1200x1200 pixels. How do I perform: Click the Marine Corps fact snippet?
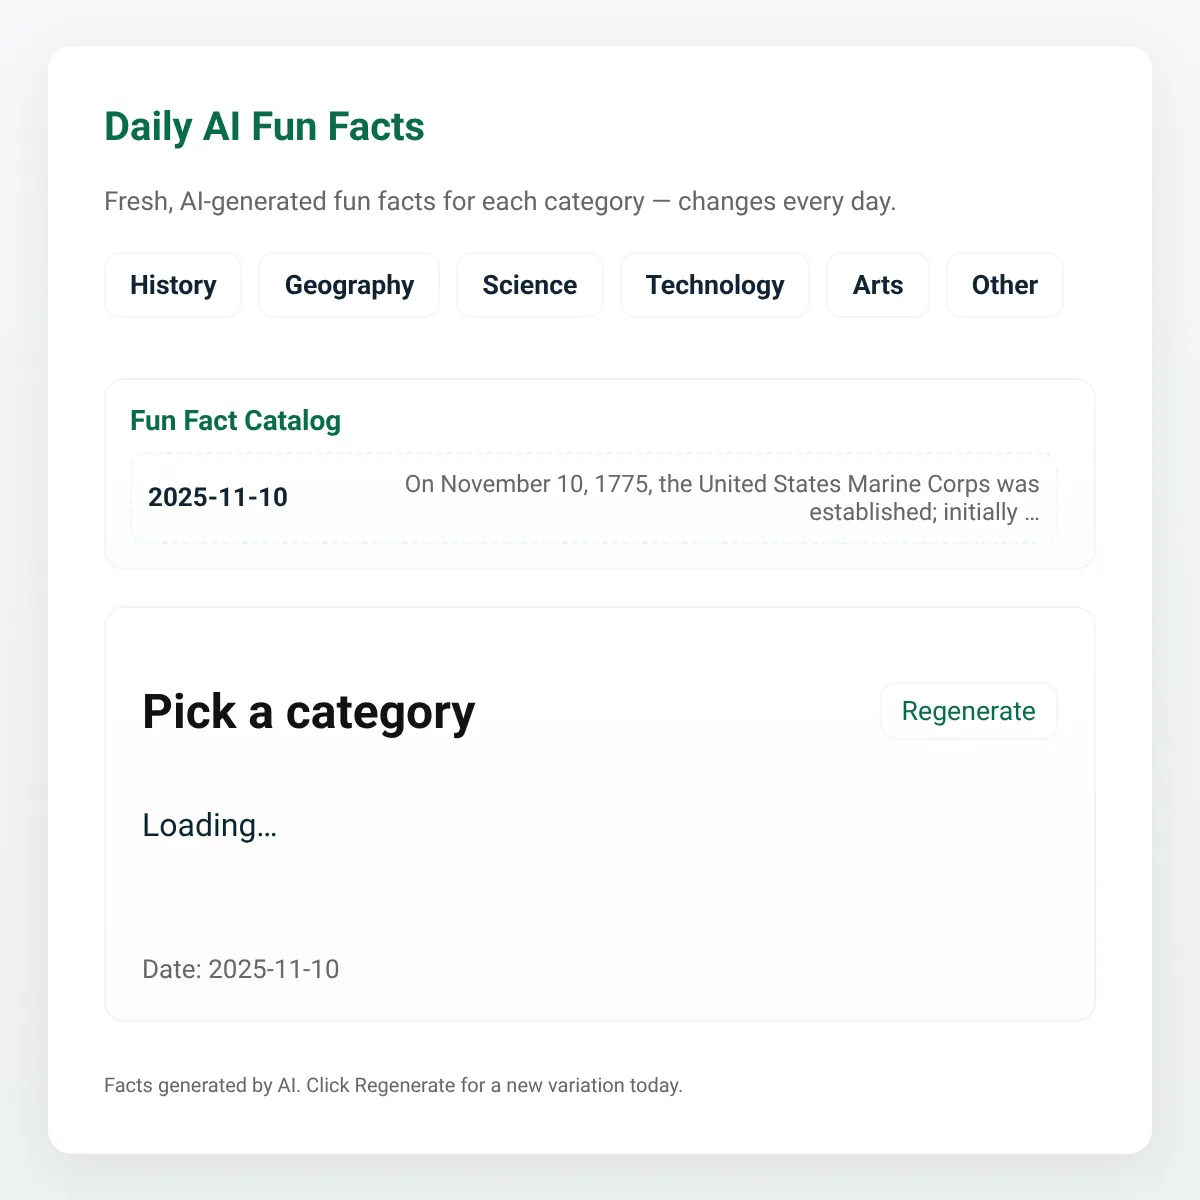pyautogui.click(x=722, y=498)
